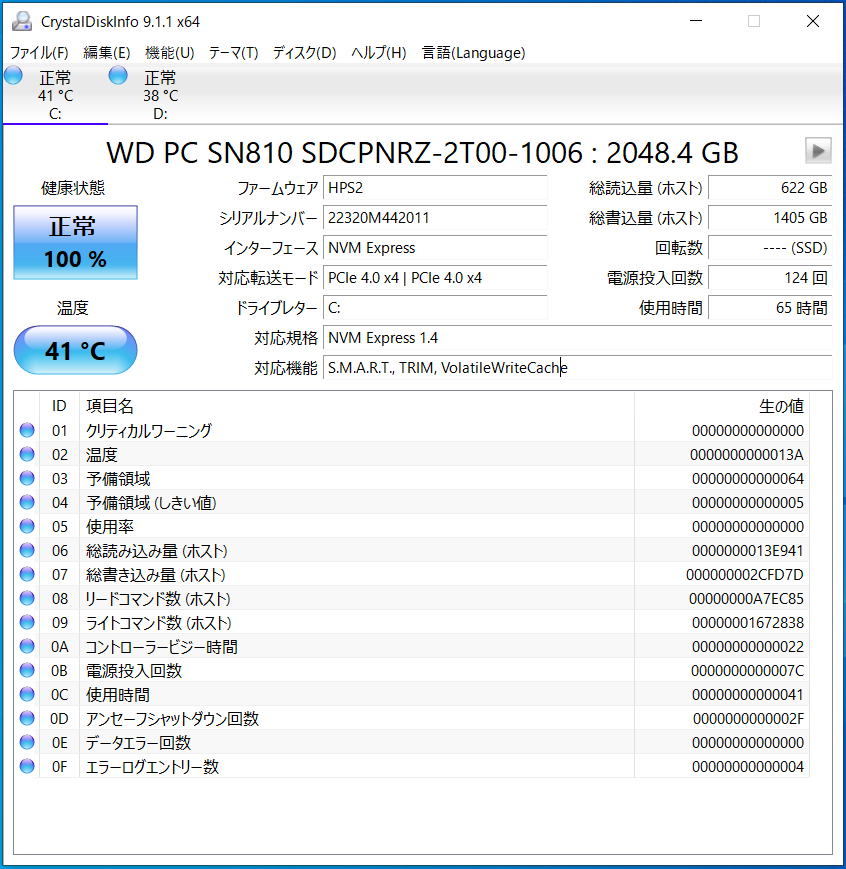The image size is (846, 869).
Task: Click status orb for 使用率 row
Action: tap(27, 527)
